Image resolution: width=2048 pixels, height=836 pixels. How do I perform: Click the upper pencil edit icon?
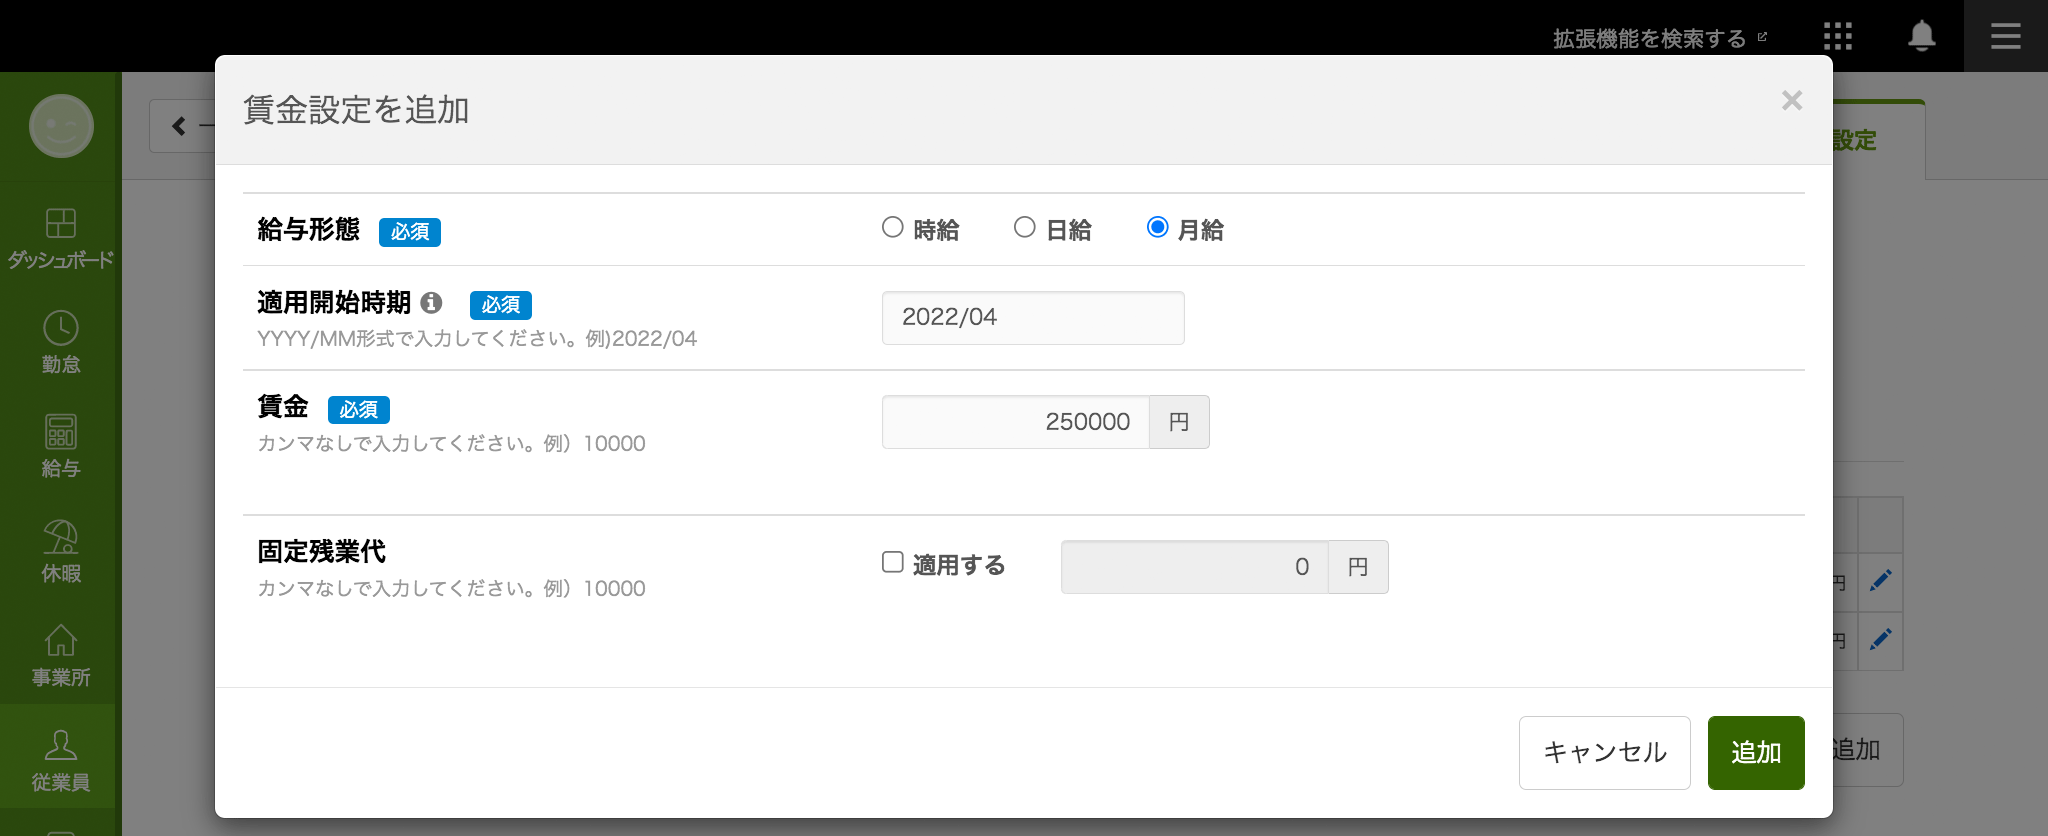(1881, 580)
